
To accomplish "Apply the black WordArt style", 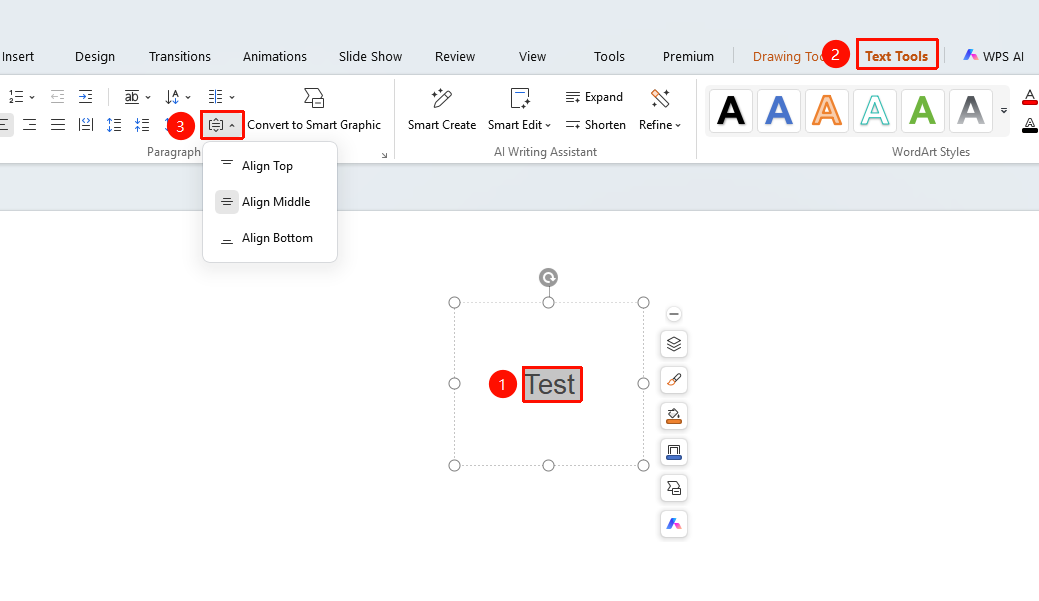I will (x=732, y=111).
